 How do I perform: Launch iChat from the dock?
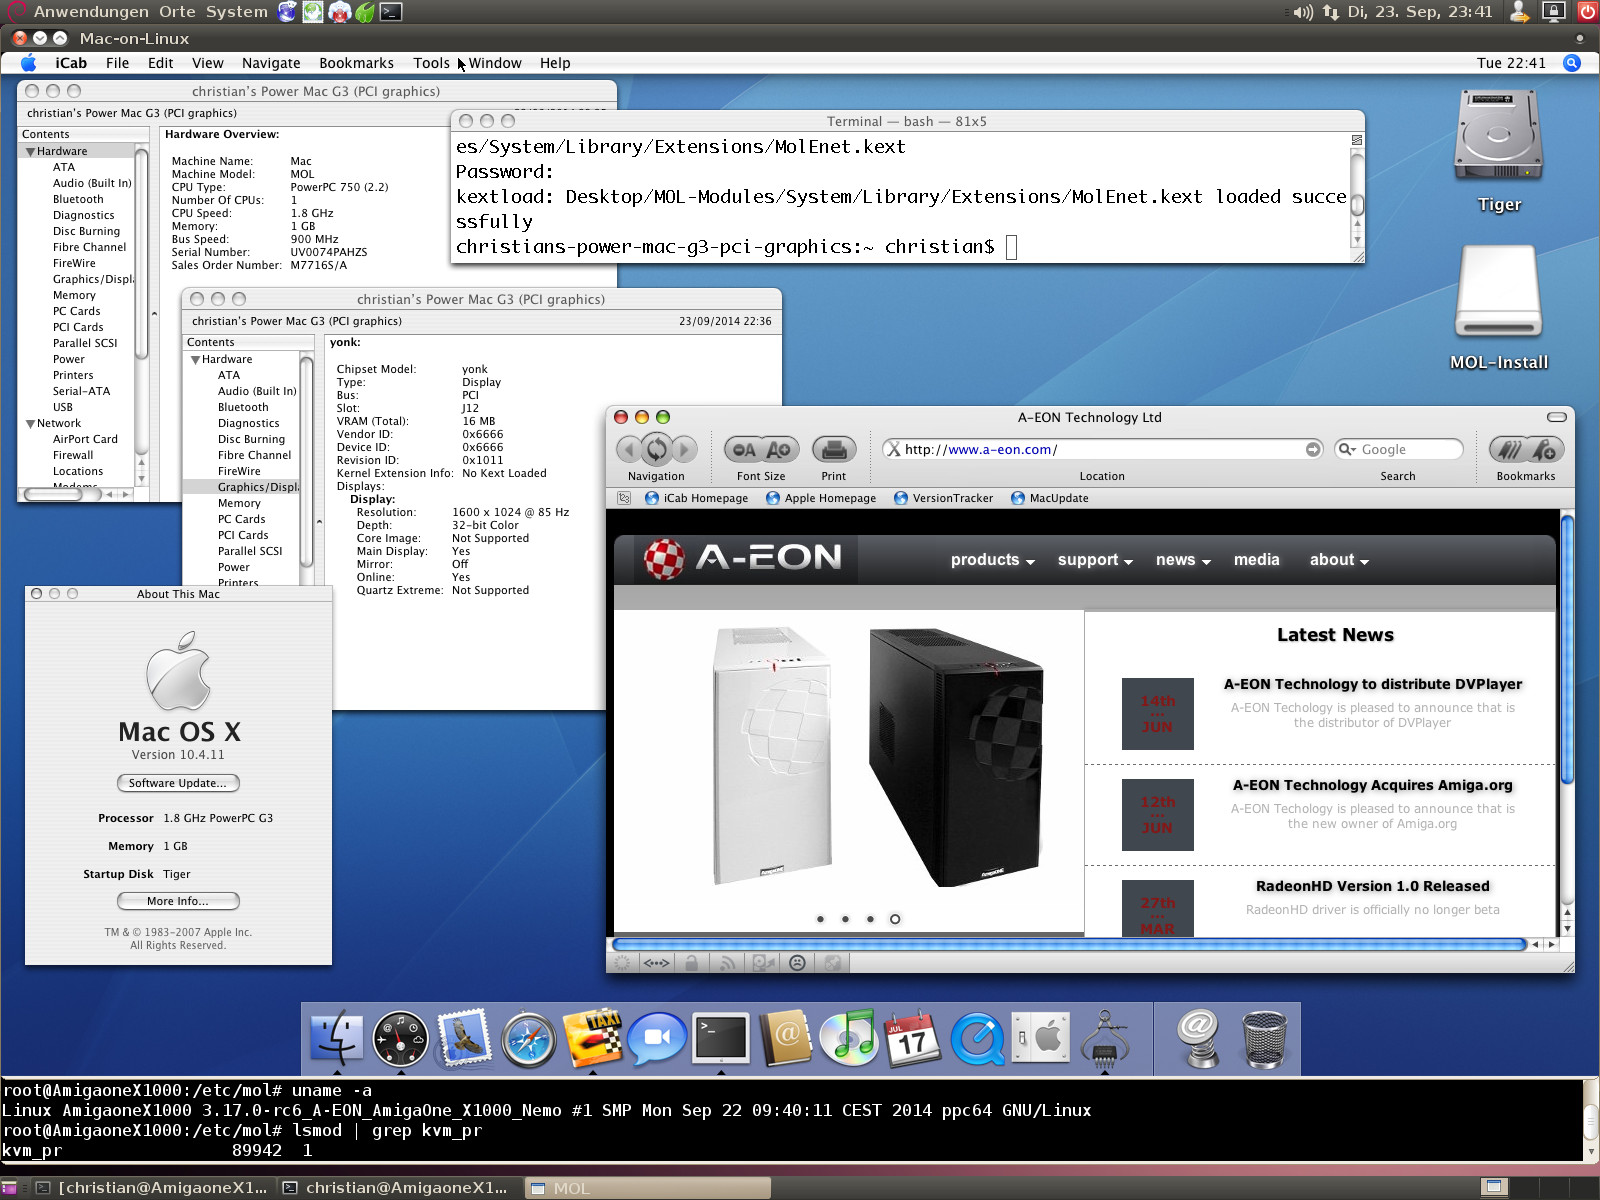657,1039
